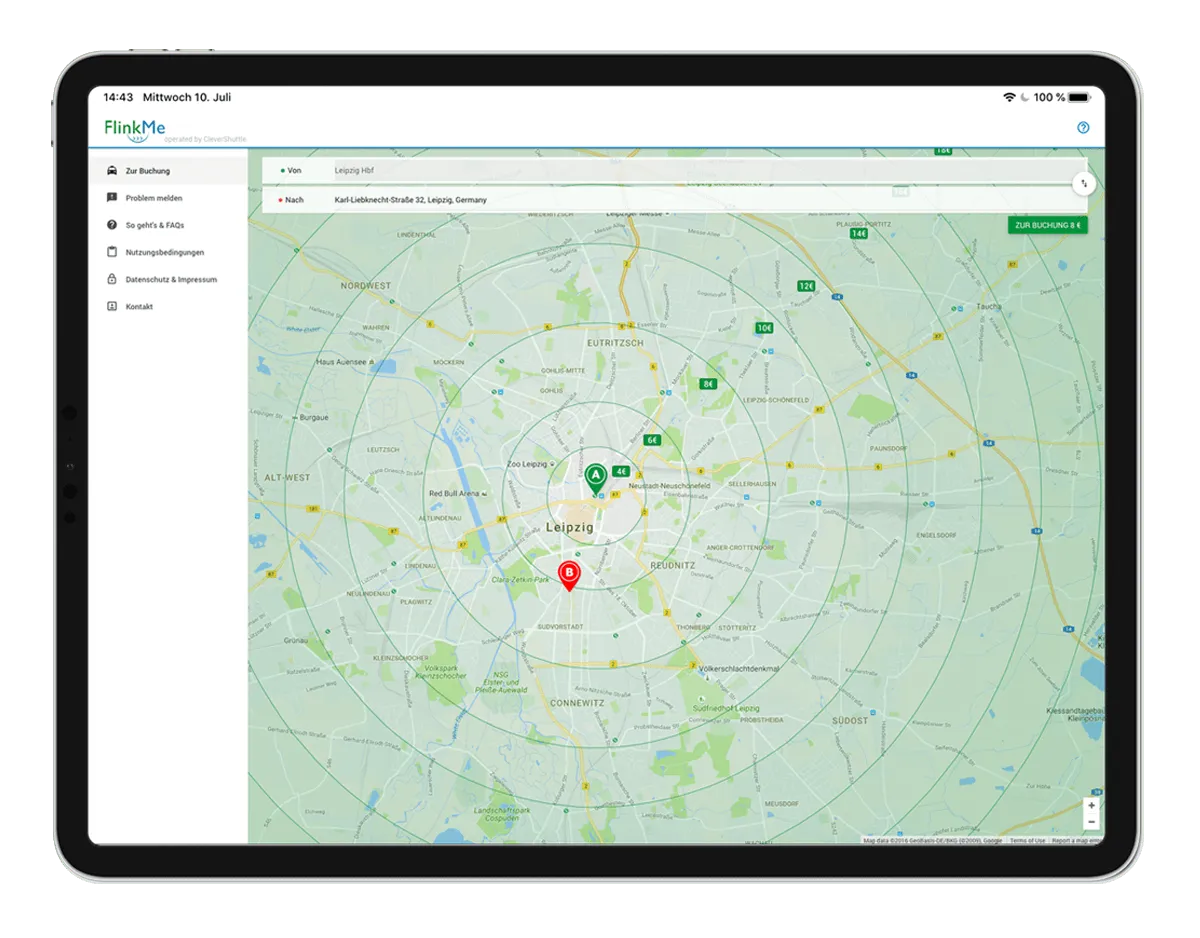
Task: Open Datenschutz & Impressum
Action: pyautogui.click(x=167, y=279)
